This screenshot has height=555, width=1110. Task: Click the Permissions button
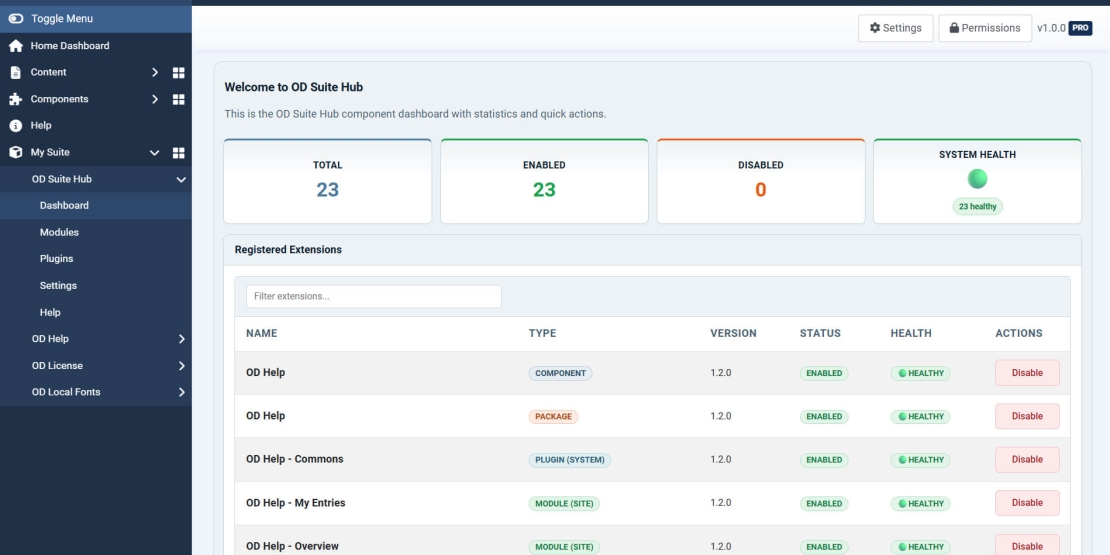coord(985,28)
